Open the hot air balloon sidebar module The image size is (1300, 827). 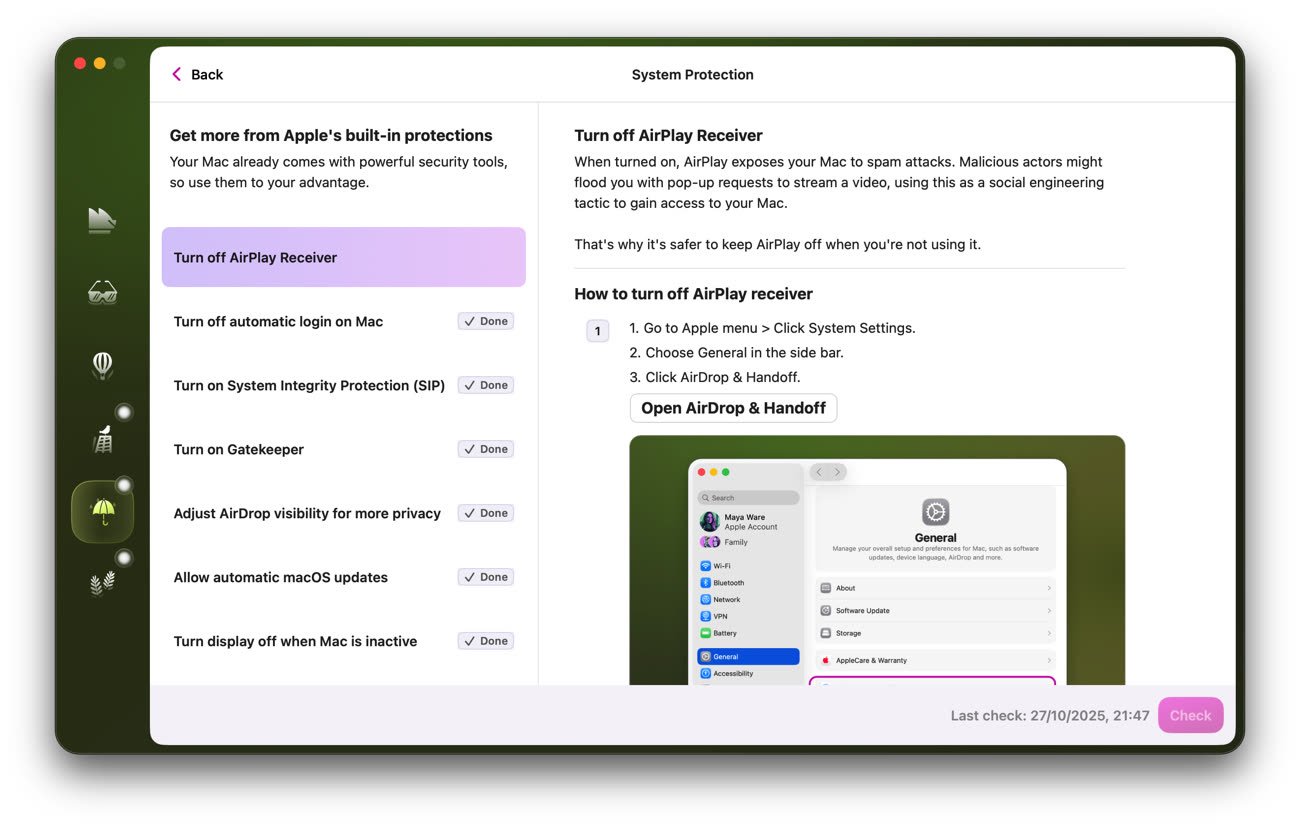(102, 366)
